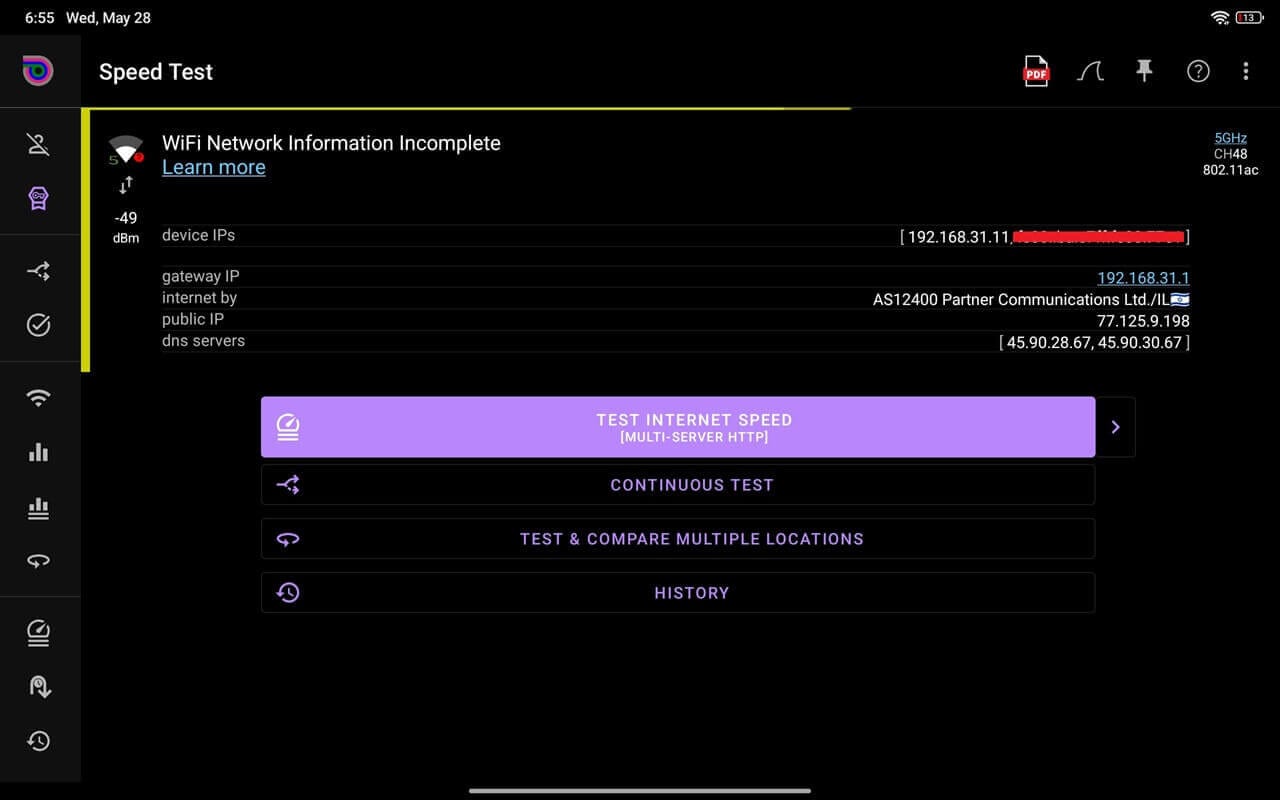Click the analiti app logo in sidebar

39,71
